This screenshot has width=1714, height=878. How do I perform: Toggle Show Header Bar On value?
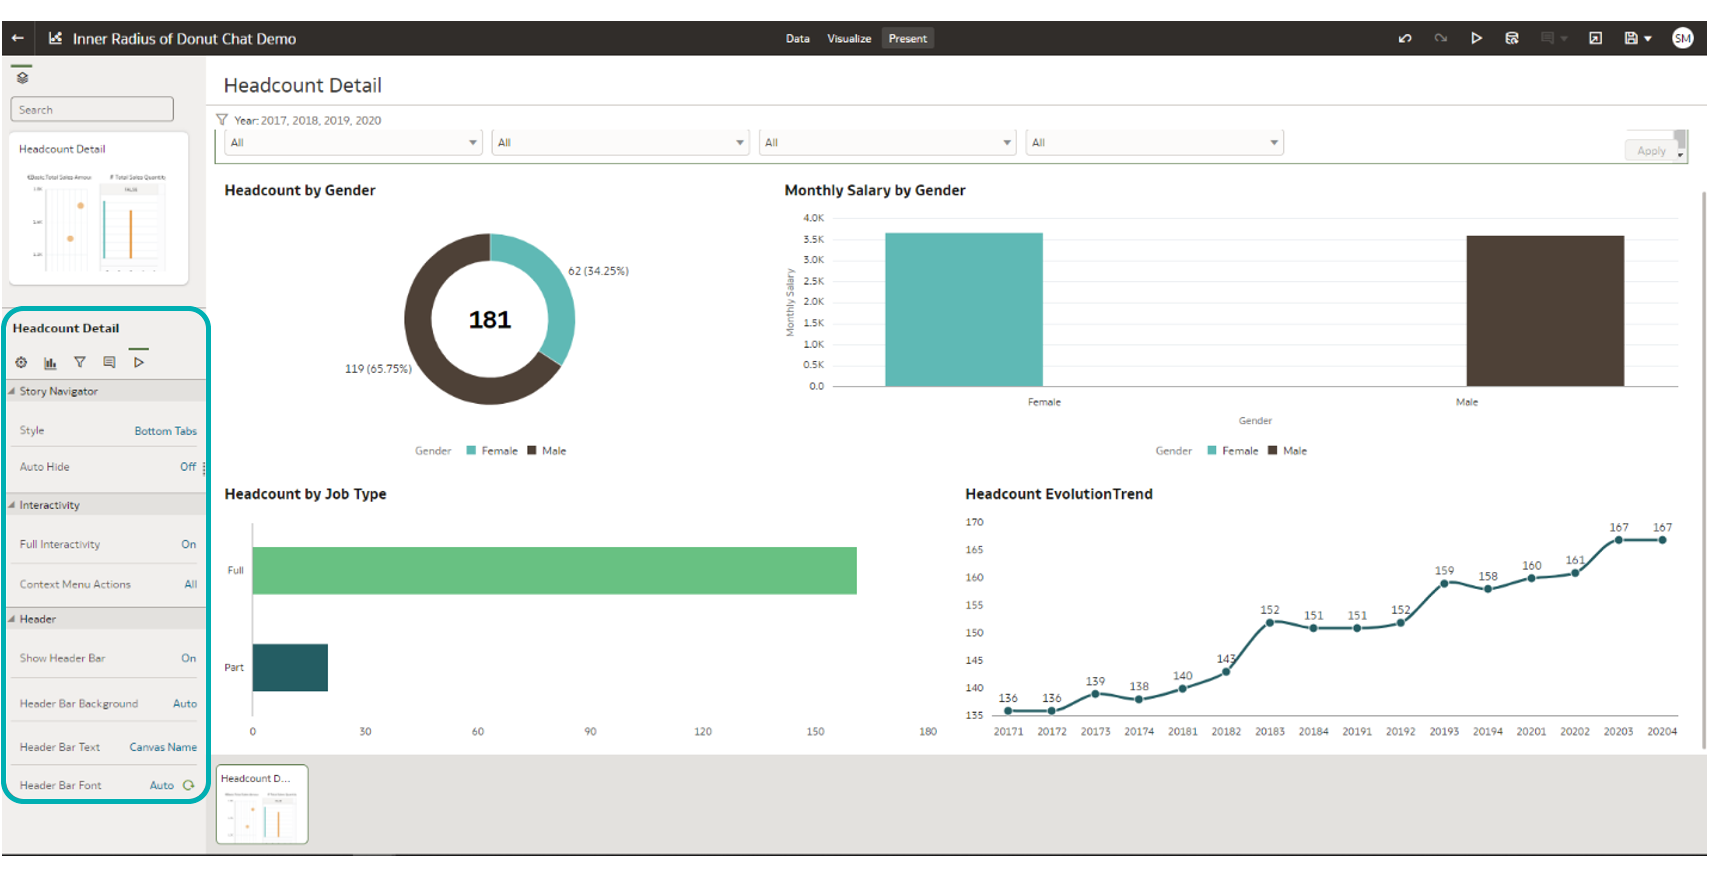click(x=188, y=658)
